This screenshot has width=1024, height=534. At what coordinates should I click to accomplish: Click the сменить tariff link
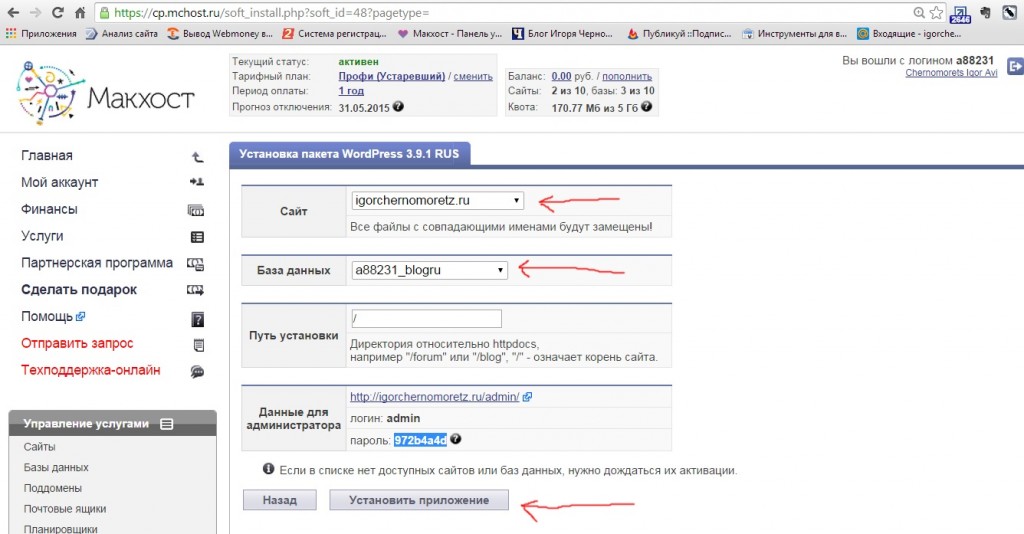(473, 76)
